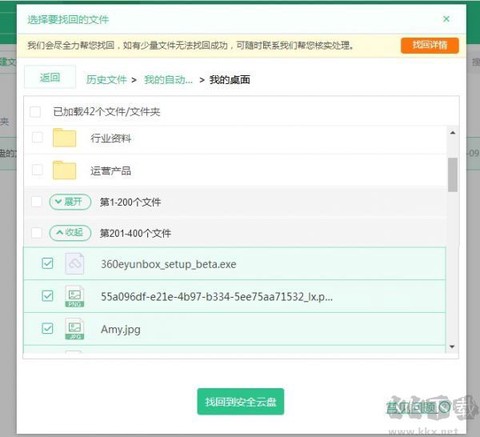Image resolution: width=480 pixels, height=437 pixels.
Task: Click the JPG icon beside Amy.jpg
Action: [x=75, y=329]
